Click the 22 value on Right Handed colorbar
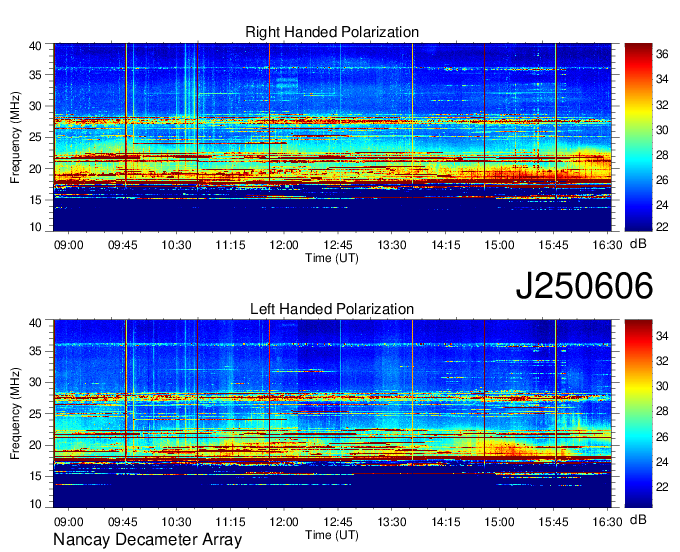The image size is (680, 552). [662, 227]
